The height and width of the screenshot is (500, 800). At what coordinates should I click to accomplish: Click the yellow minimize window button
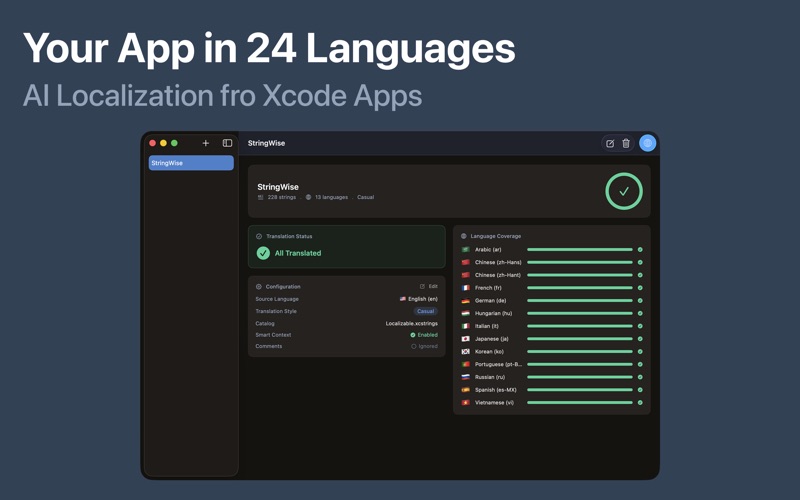163,143
